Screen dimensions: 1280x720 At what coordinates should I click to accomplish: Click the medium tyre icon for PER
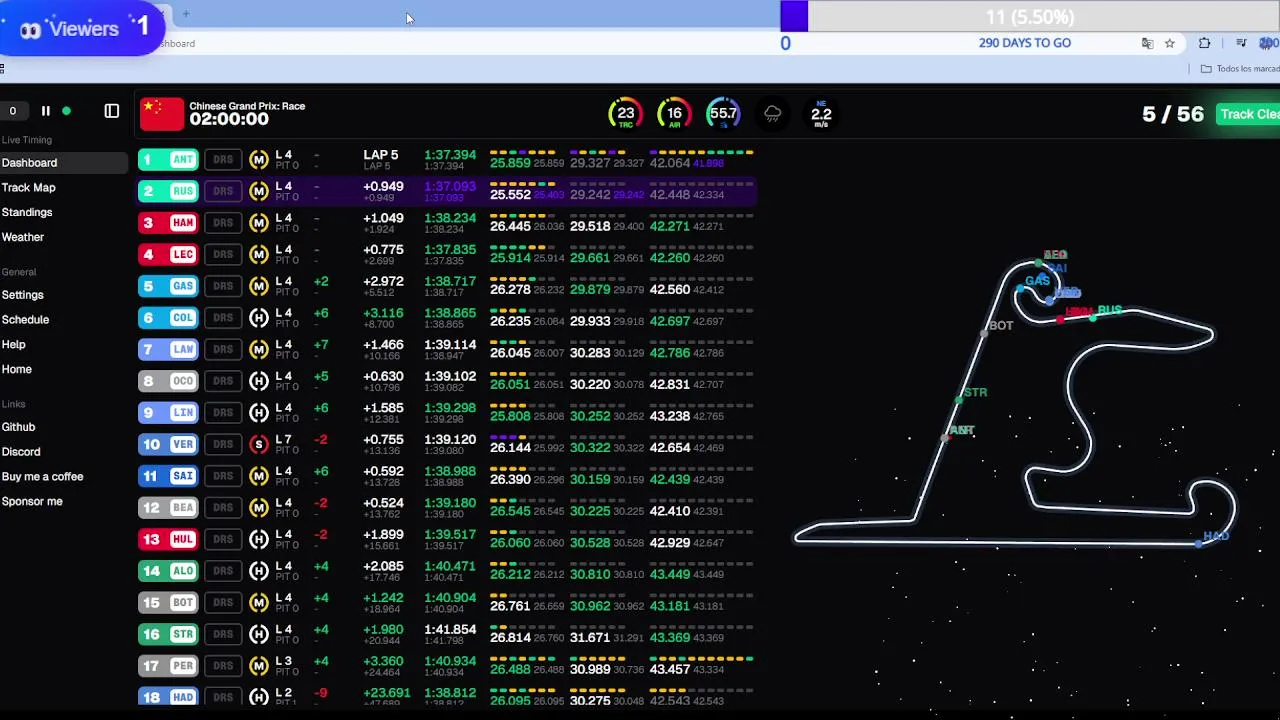(259, 666)
